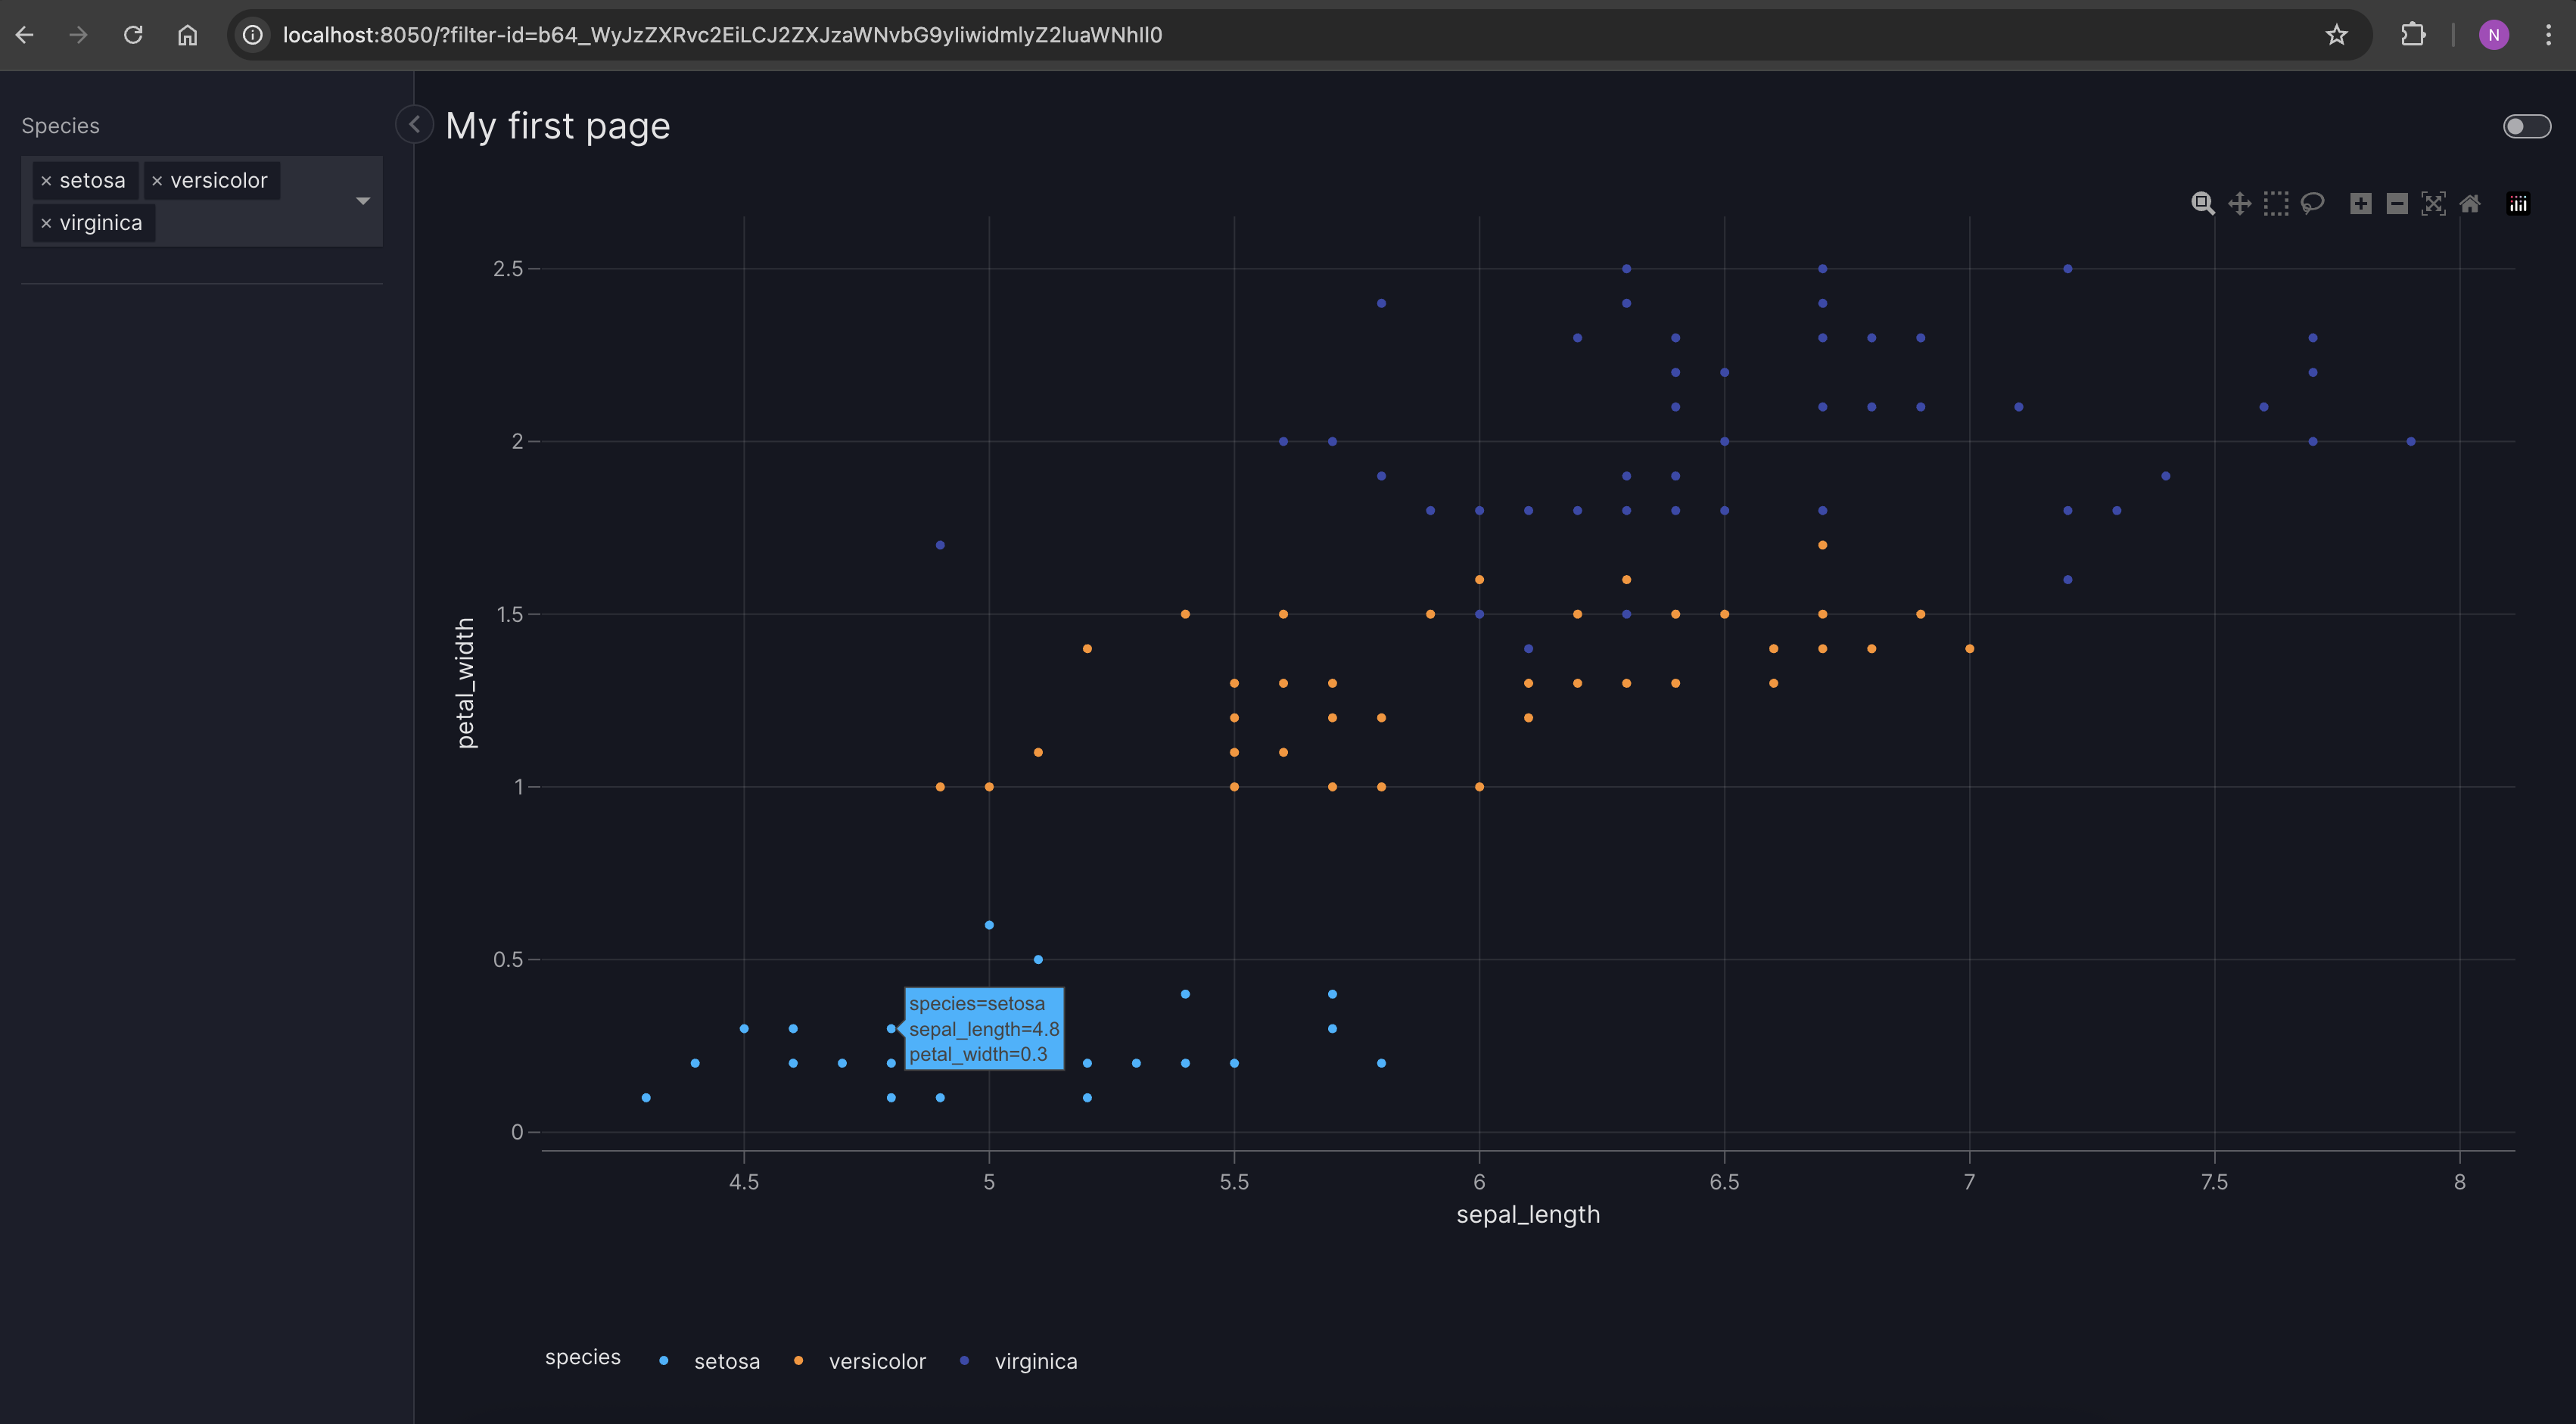Click the Zoom in plus icon
The width and height of the screenshot is (2576, 1424).
click(x=2360, y=204)
